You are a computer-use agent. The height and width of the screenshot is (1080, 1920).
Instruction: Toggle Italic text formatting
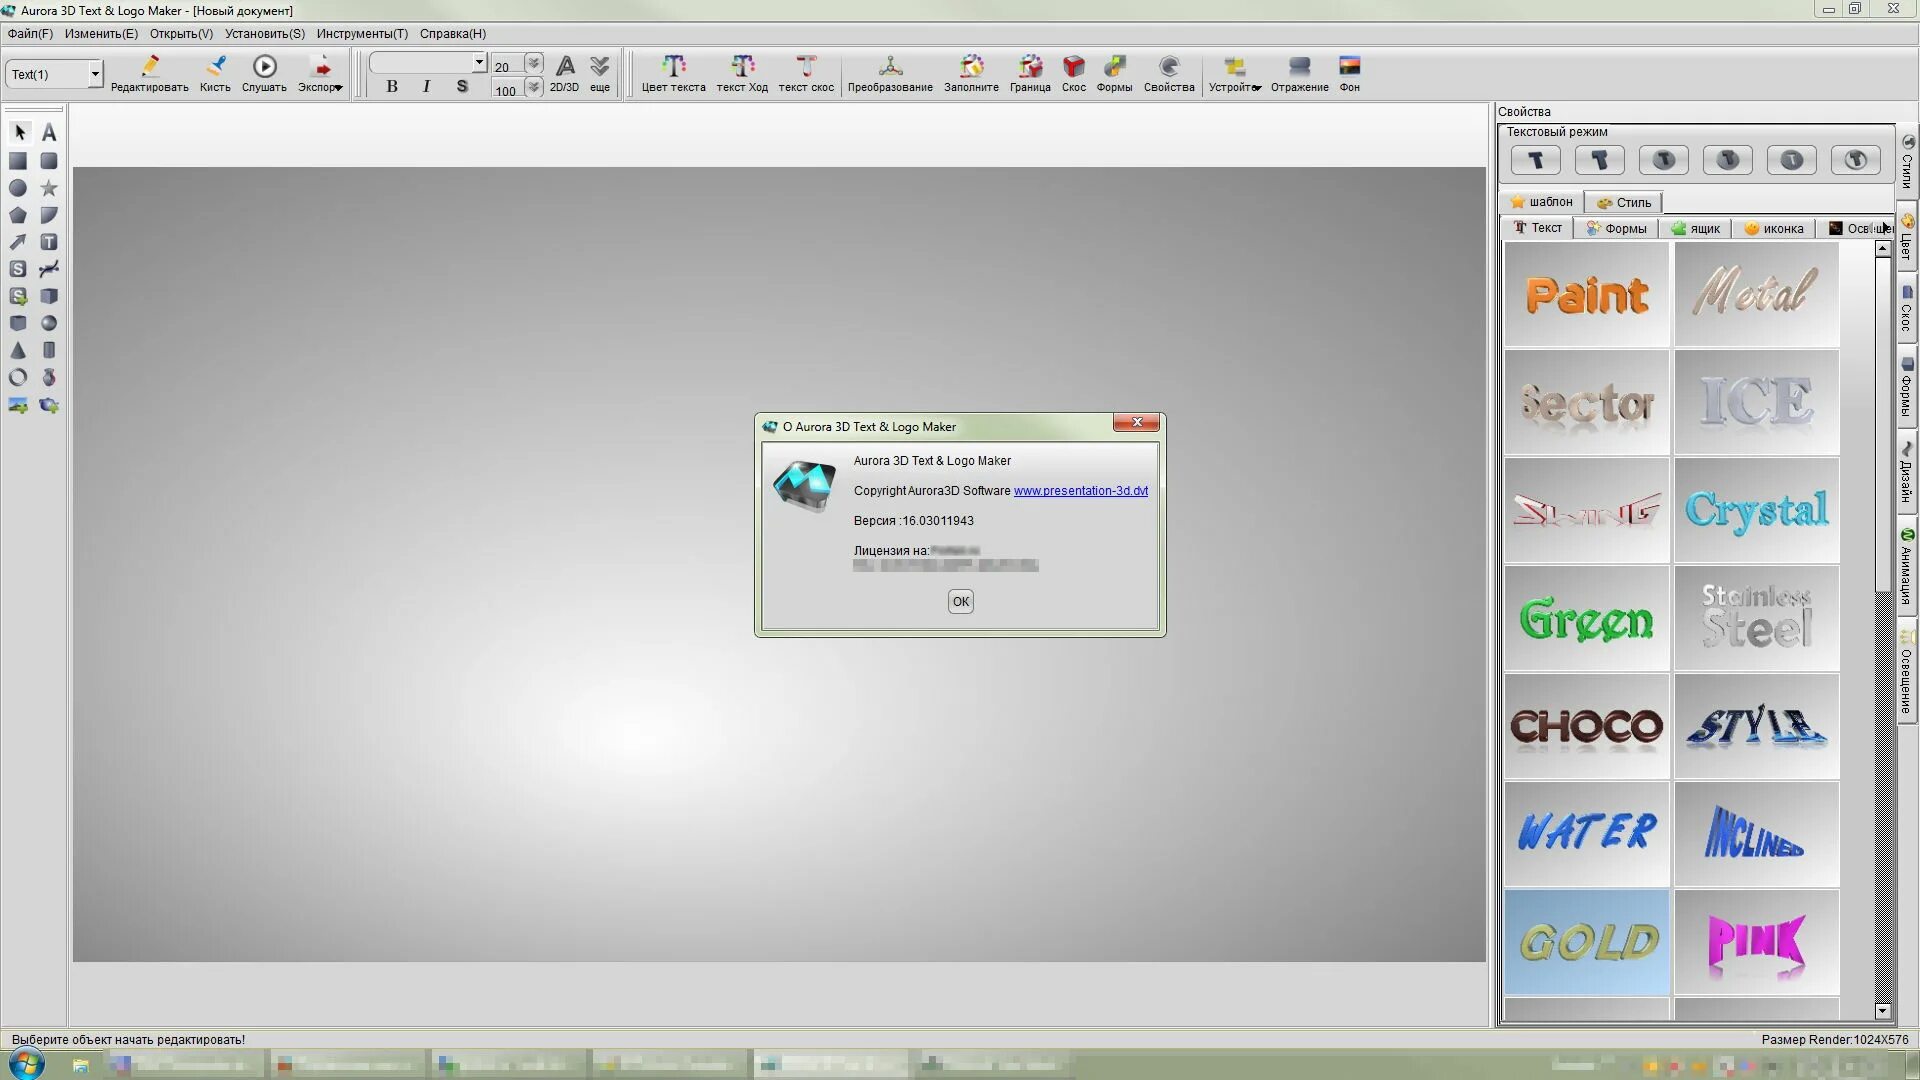[x=426, y=87]
